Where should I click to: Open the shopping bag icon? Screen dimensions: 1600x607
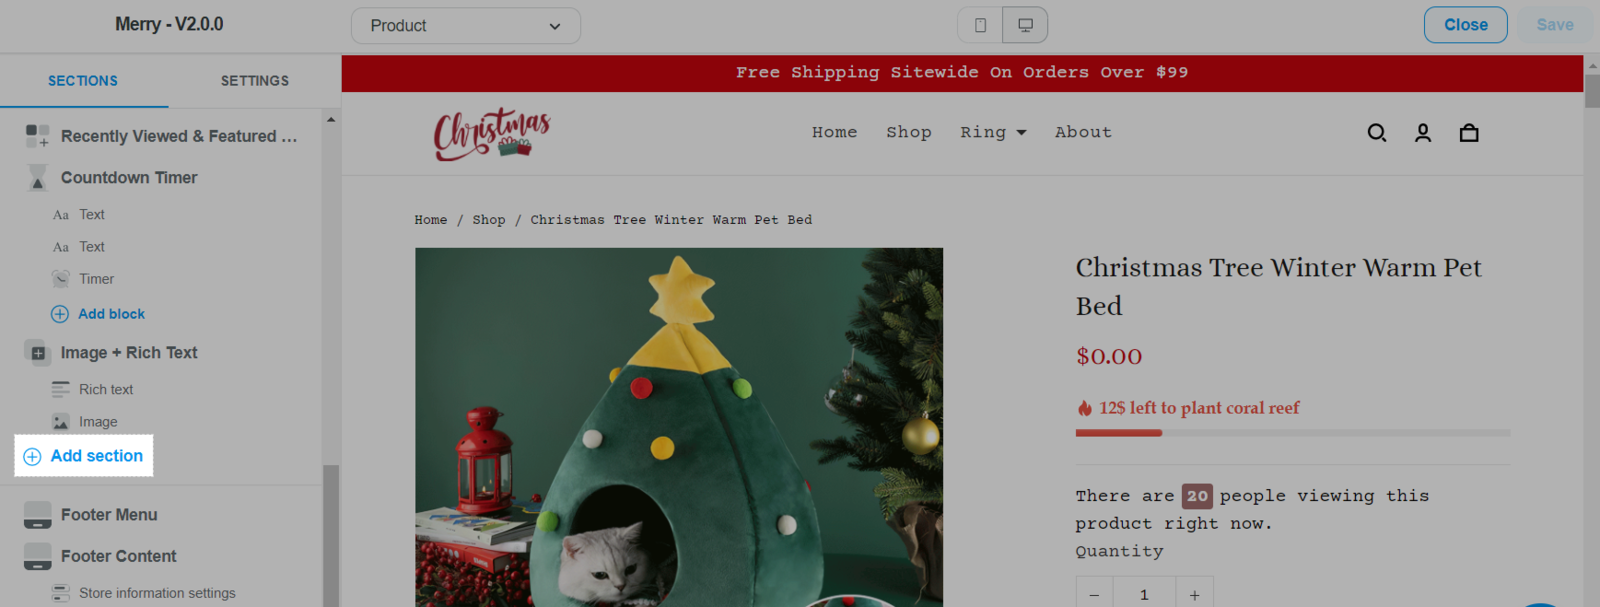click(x=1469, y=133)
